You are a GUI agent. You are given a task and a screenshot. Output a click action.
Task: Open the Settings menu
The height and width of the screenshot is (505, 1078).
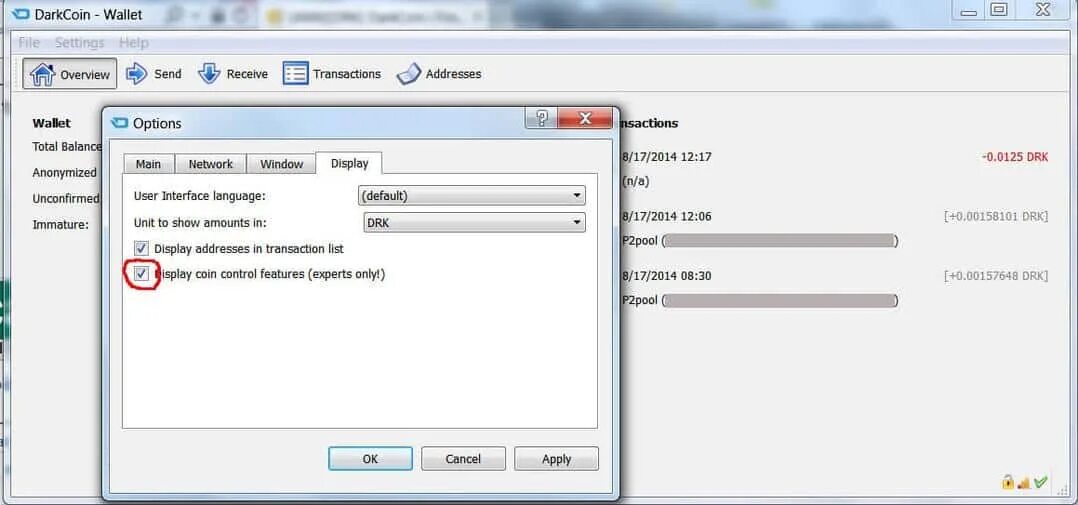[80, 43]
